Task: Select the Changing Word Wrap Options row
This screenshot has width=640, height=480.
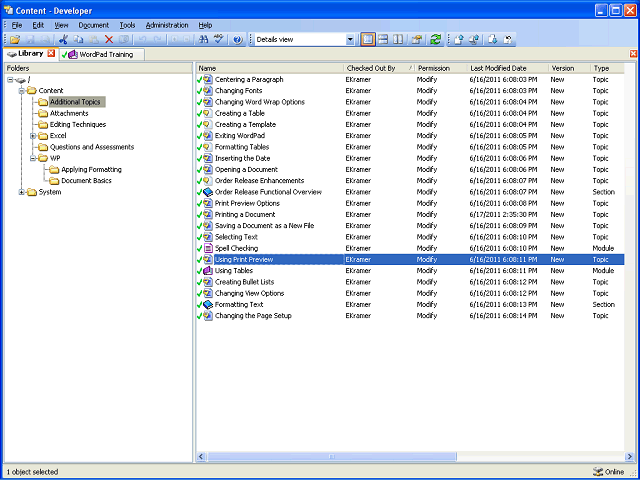Action: coord(410,102)
